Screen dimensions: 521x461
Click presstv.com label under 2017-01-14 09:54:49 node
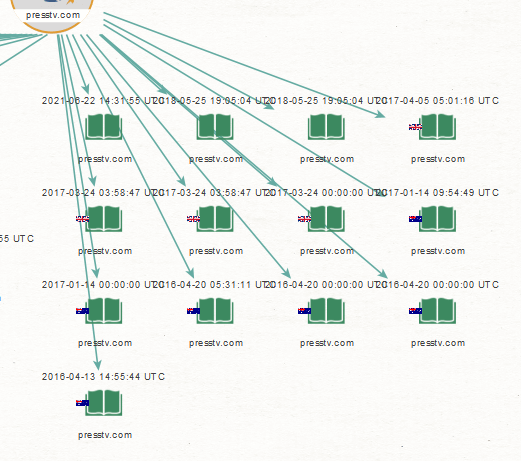tap(438, 251)
